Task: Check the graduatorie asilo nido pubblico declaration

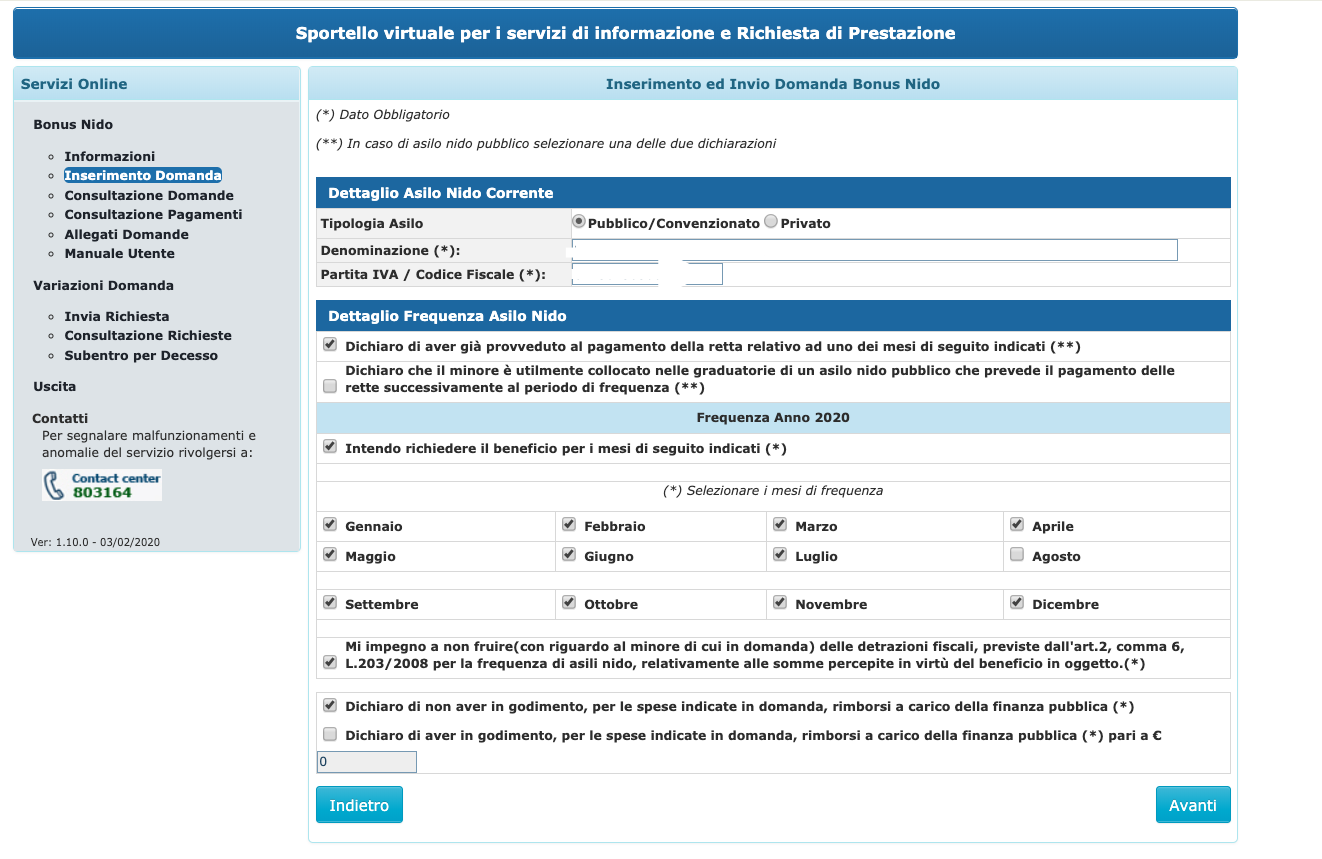Action: click(330, 385)
